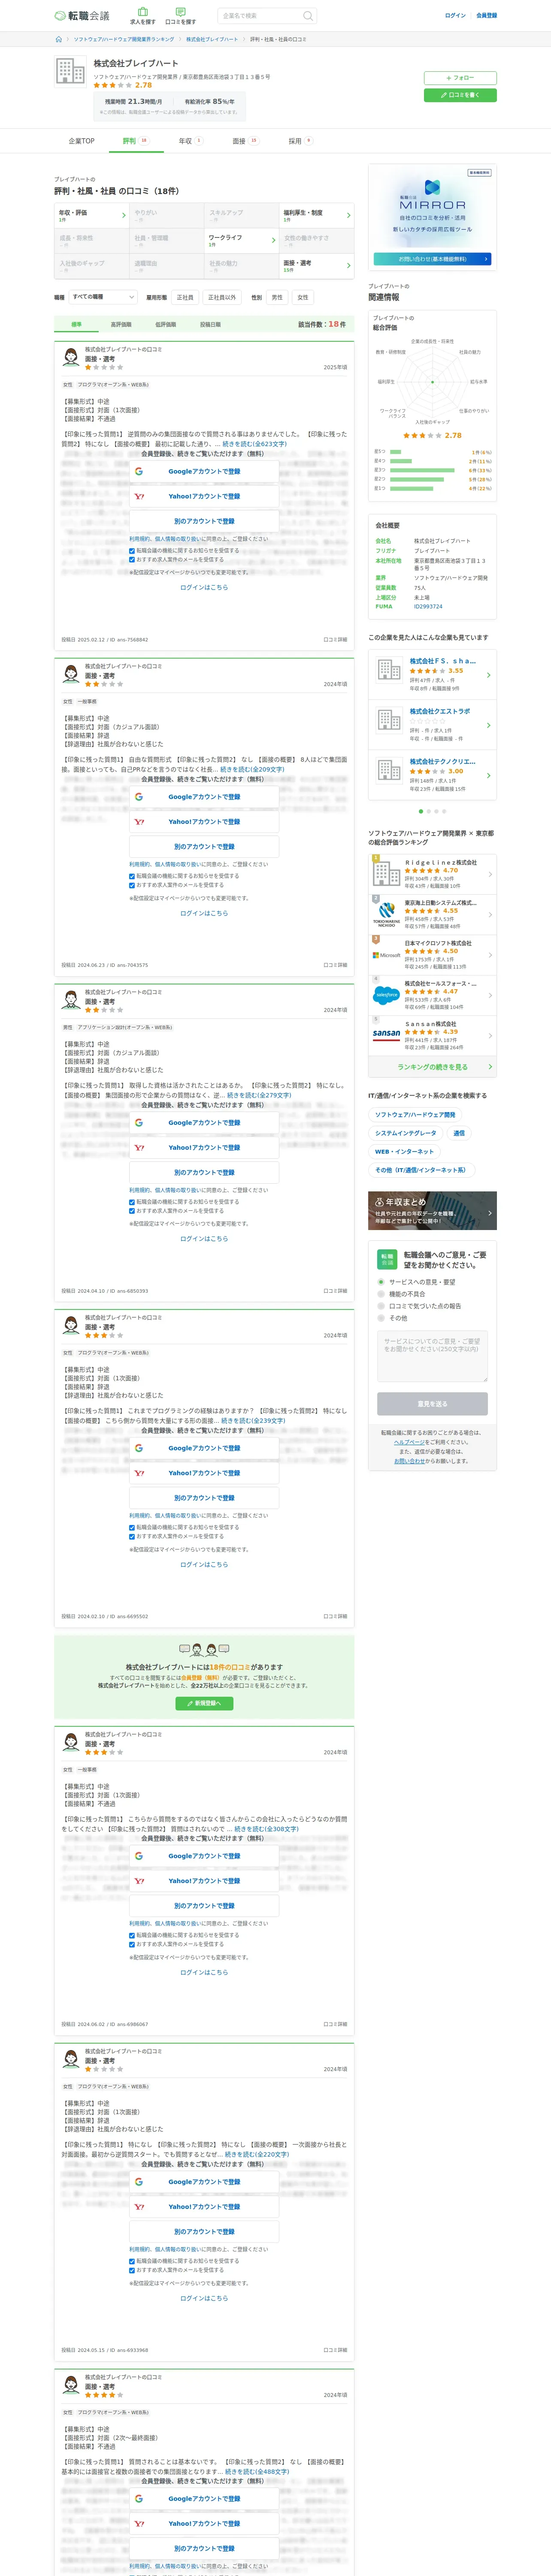
Task: Toggle 正社員以外 employment filter
Action: pyautogui.click(x=222, y=297)
